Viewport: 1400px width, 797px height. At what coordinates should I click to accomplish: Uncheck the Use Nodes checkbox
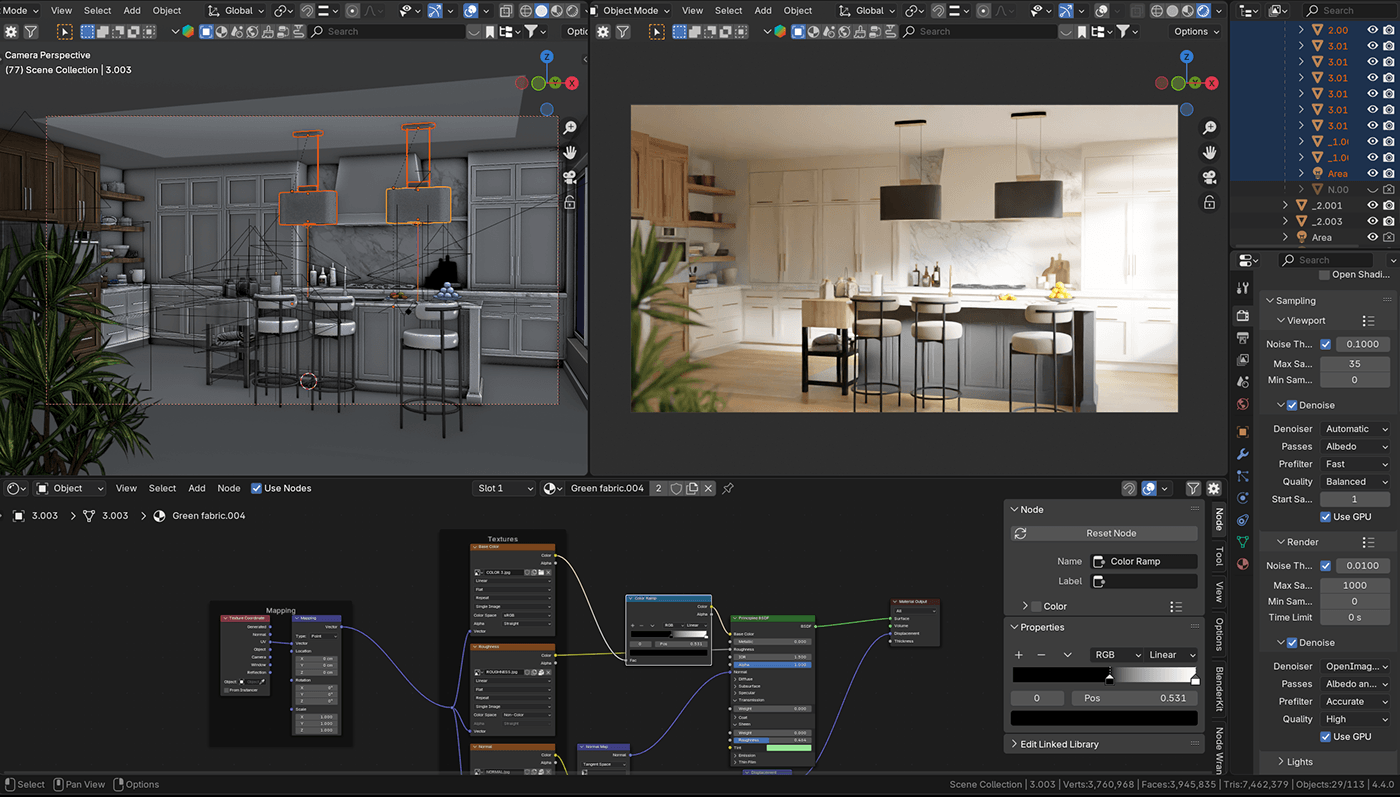(x=257, y=488)
